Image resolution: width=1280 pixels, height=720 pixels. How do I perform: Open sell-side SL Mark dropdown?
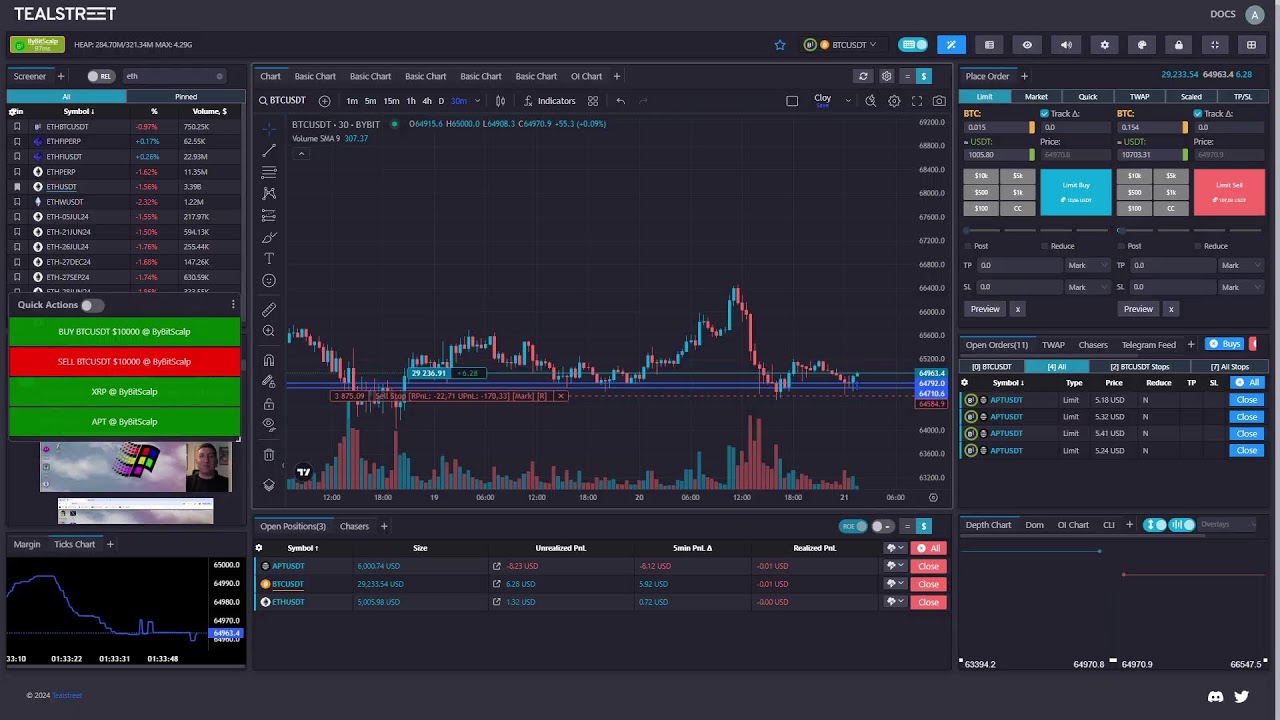point(1241,287)
